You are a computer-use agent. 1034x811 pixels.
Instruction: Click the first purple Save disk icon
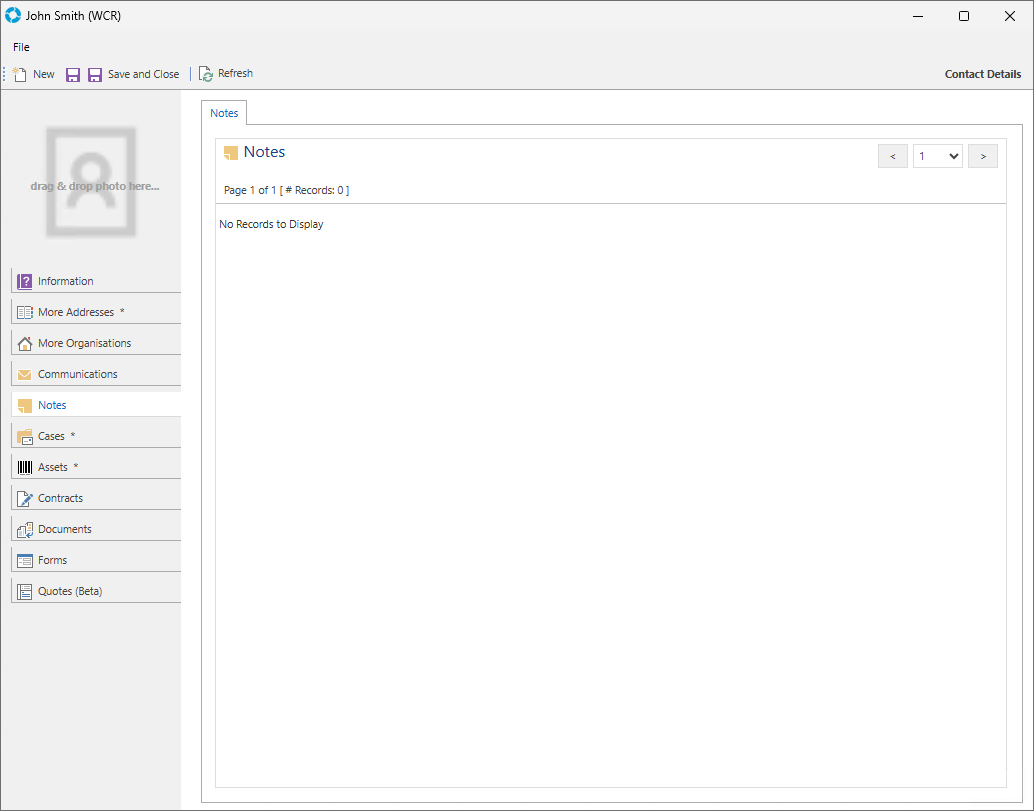[73, 75]
